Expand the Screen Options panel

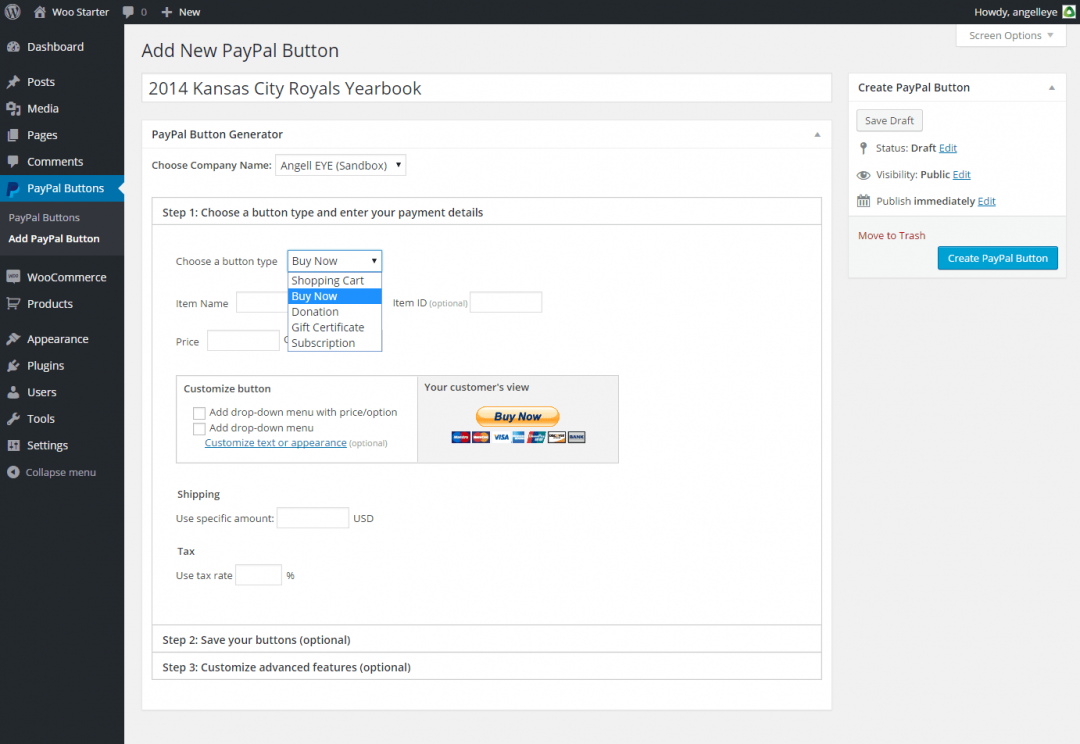point(1010,35)
